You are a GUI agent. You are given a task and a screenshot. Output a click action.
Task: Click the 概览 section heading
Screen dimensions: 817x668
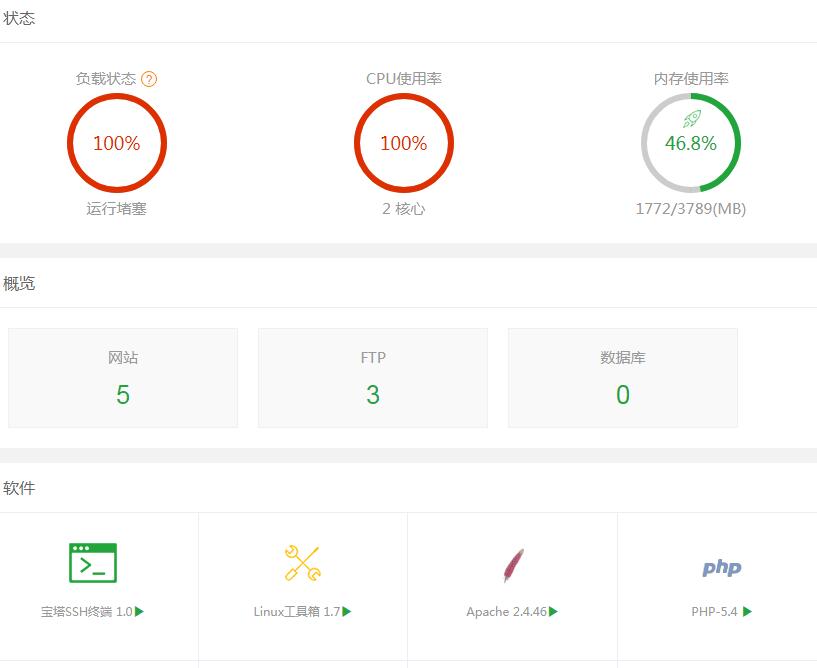pos(19,283)
